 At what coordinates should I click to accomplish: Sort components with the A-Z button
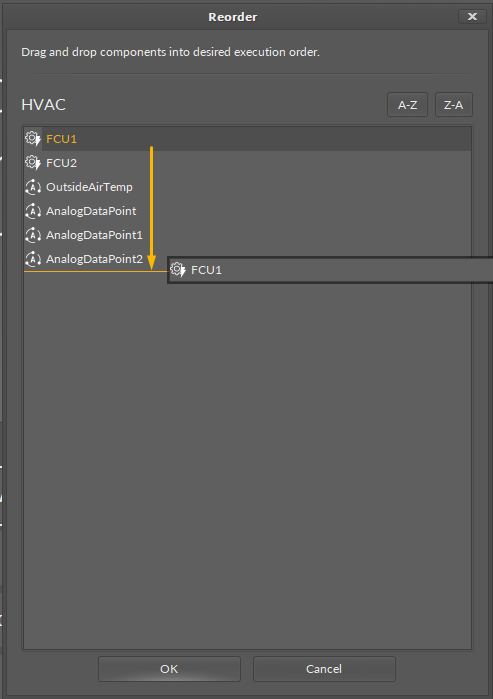[x=407, y=105]
